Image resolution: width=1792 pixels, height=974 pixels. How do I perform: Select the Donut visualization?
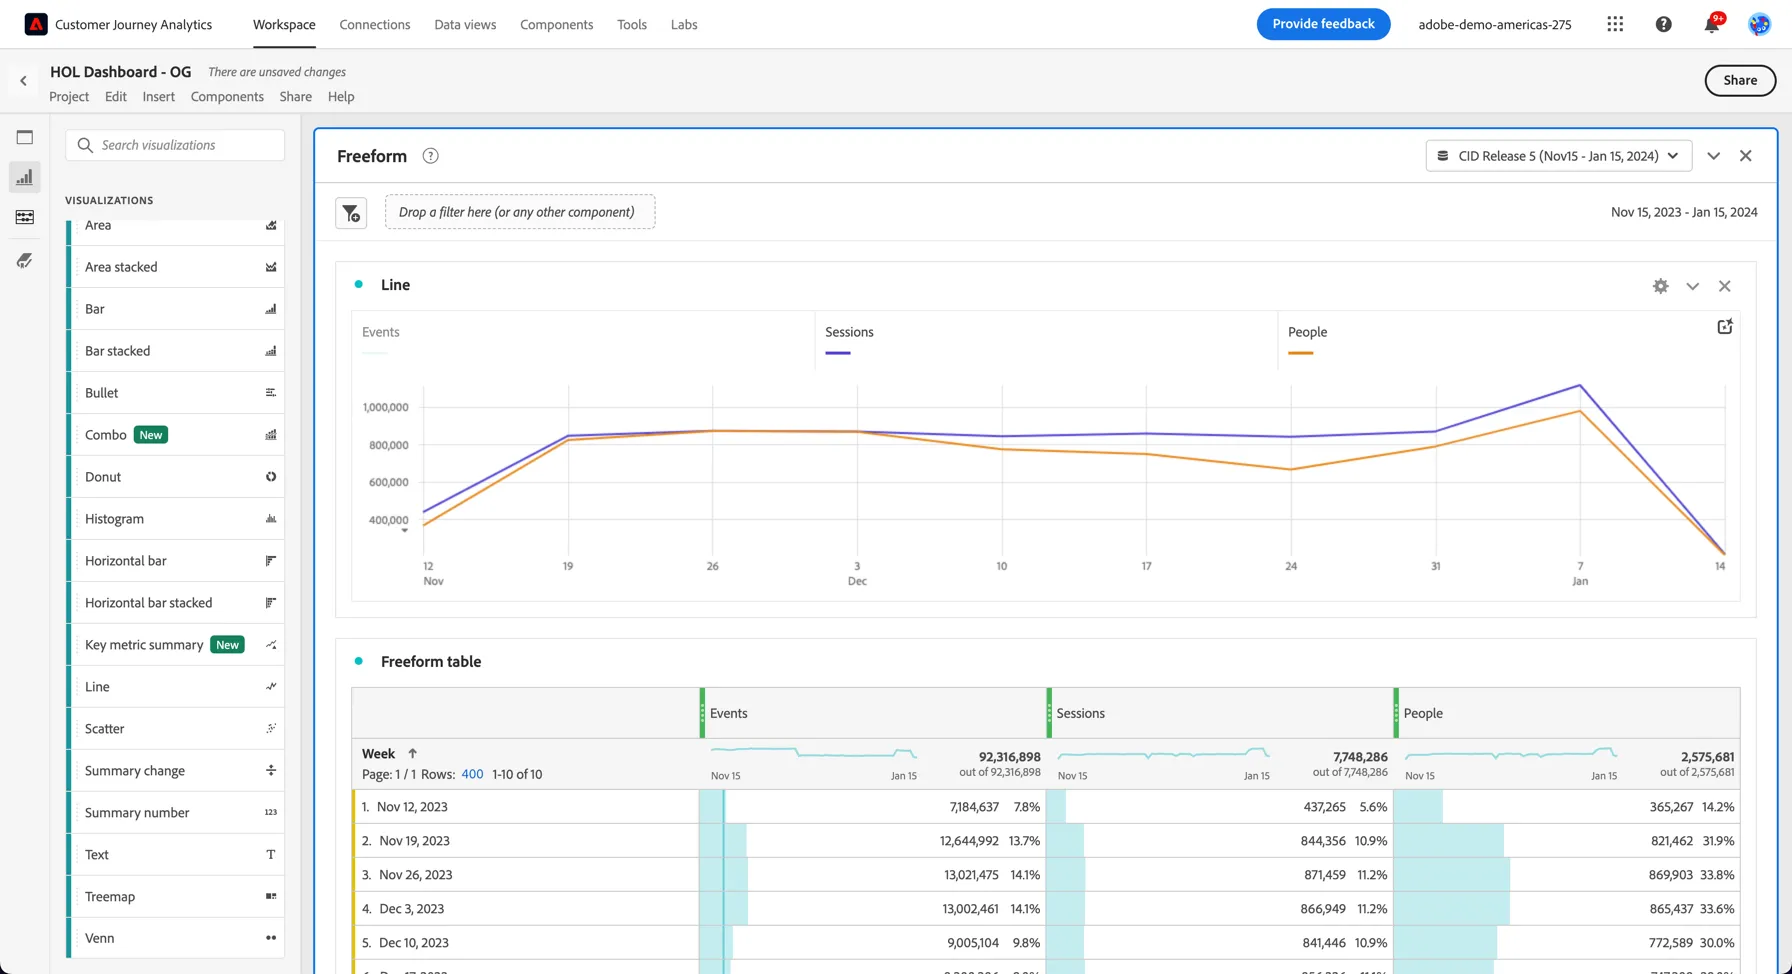(x=178, y=477)
